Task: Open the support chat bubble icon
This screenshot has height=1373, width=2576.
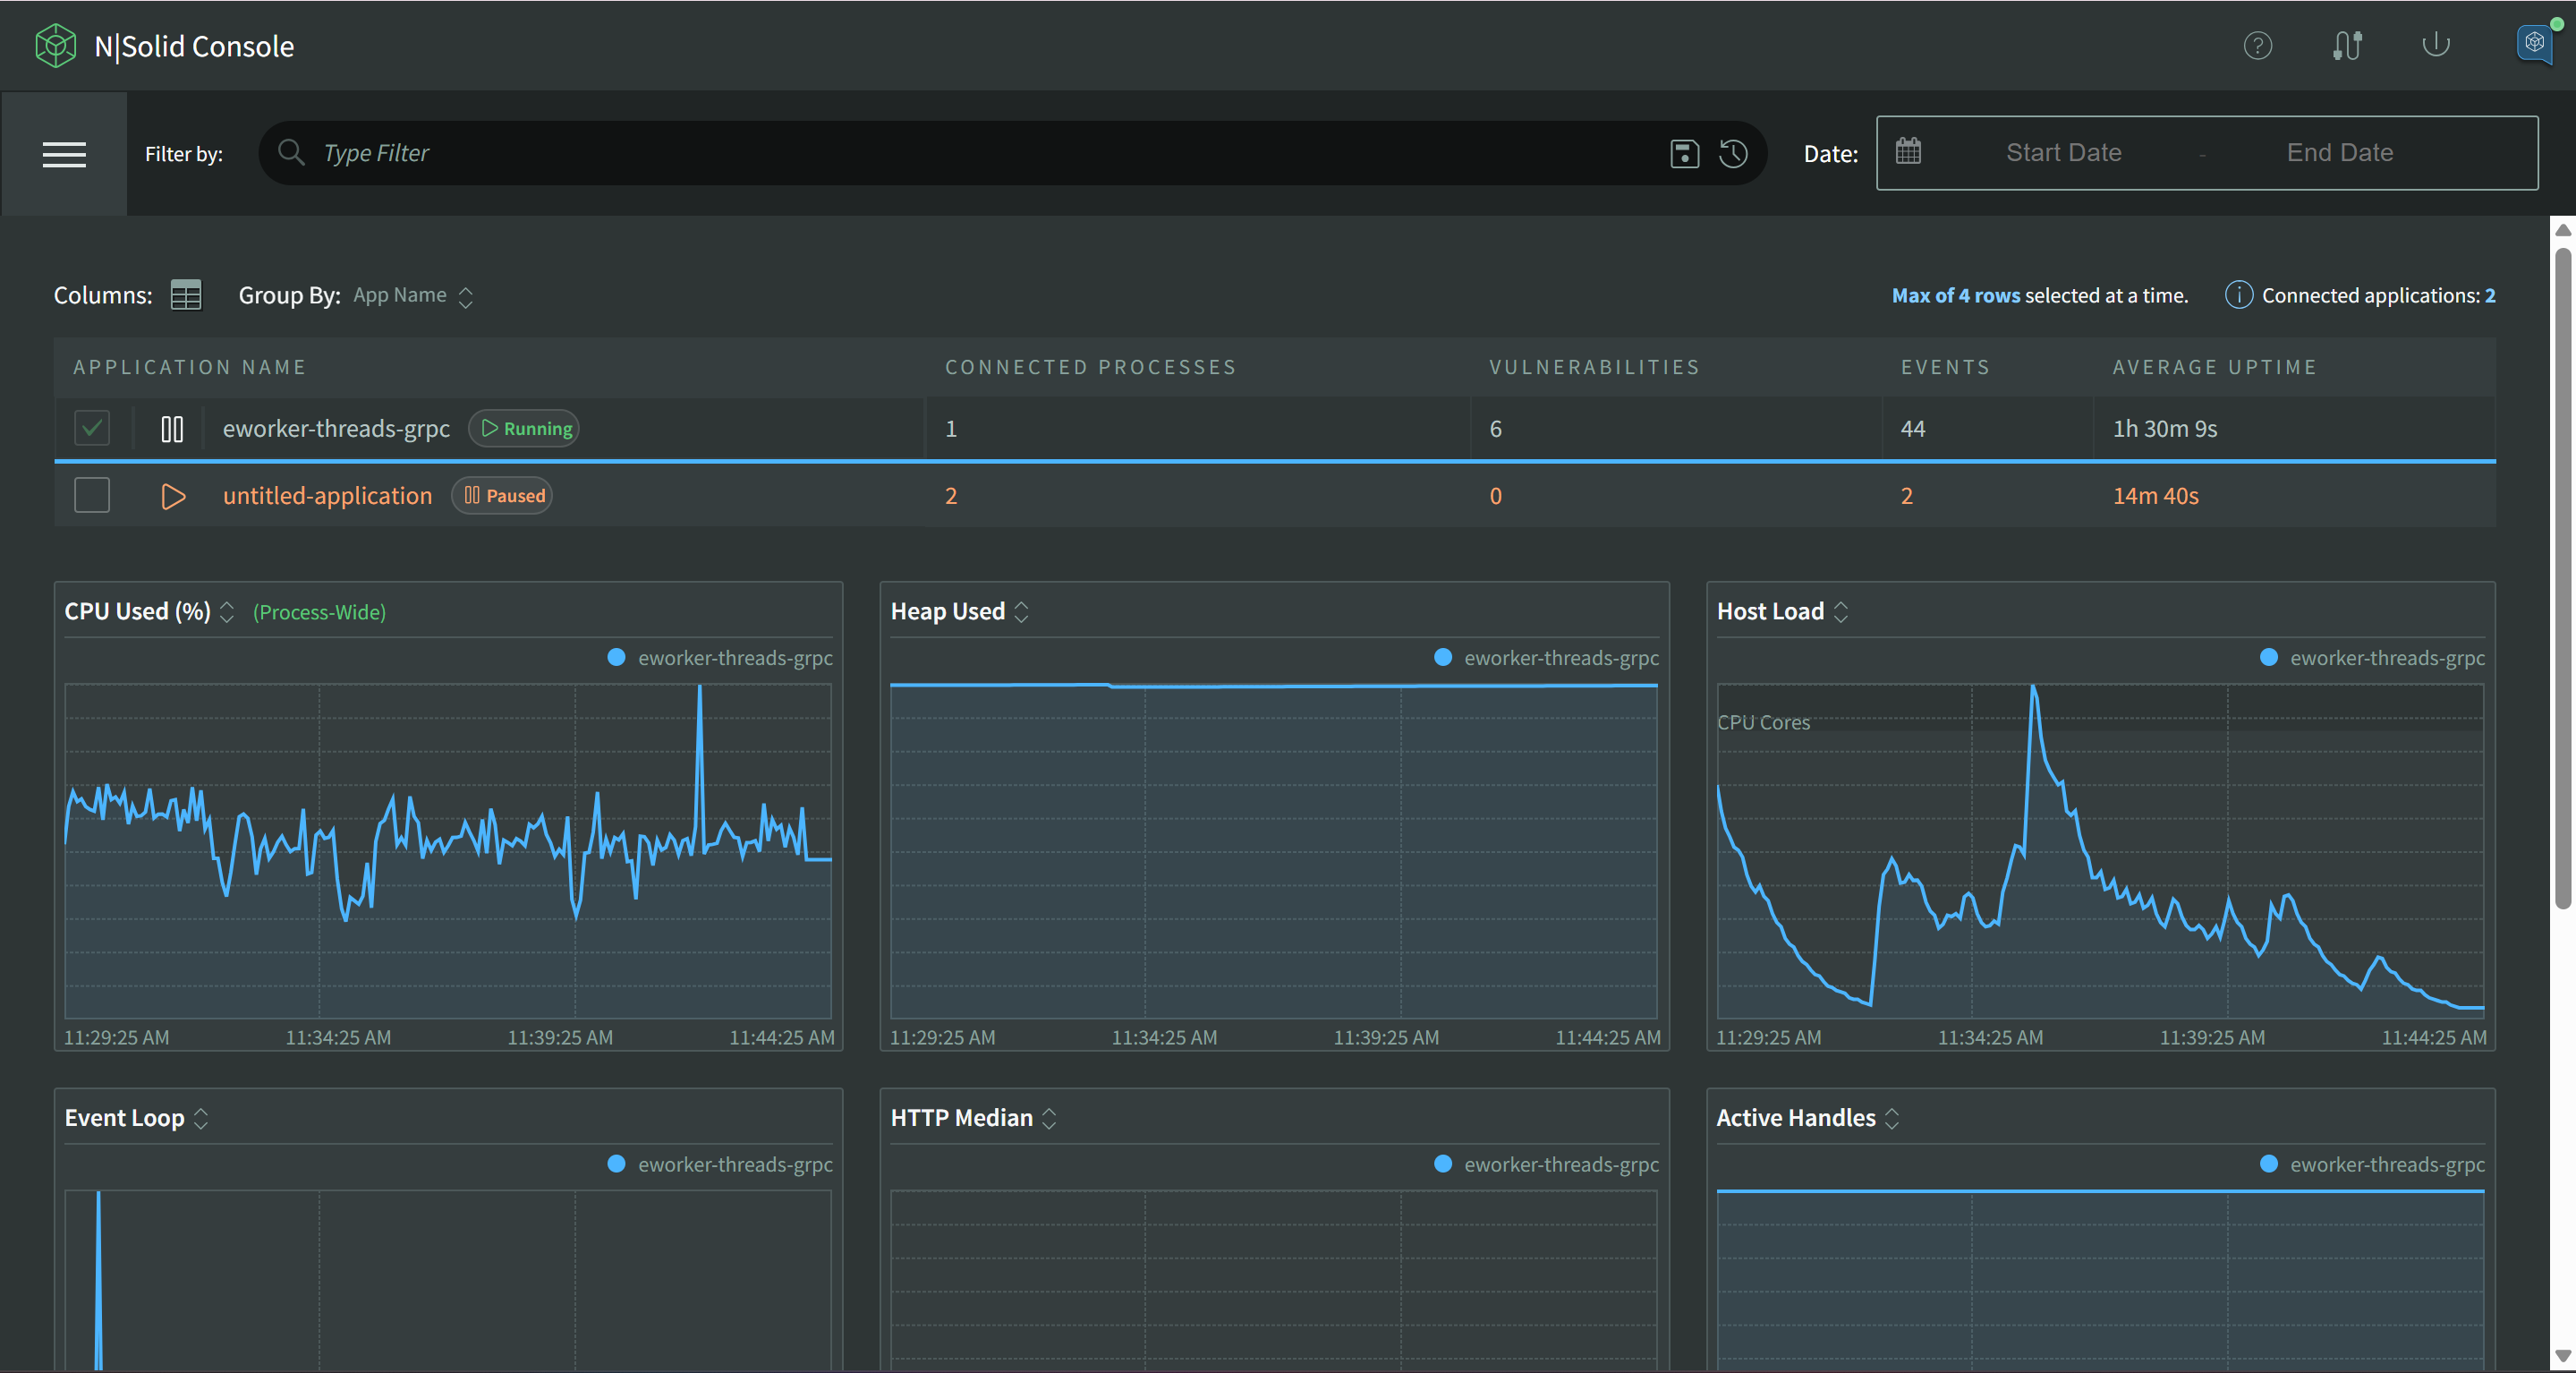Action: [2533, 44]
